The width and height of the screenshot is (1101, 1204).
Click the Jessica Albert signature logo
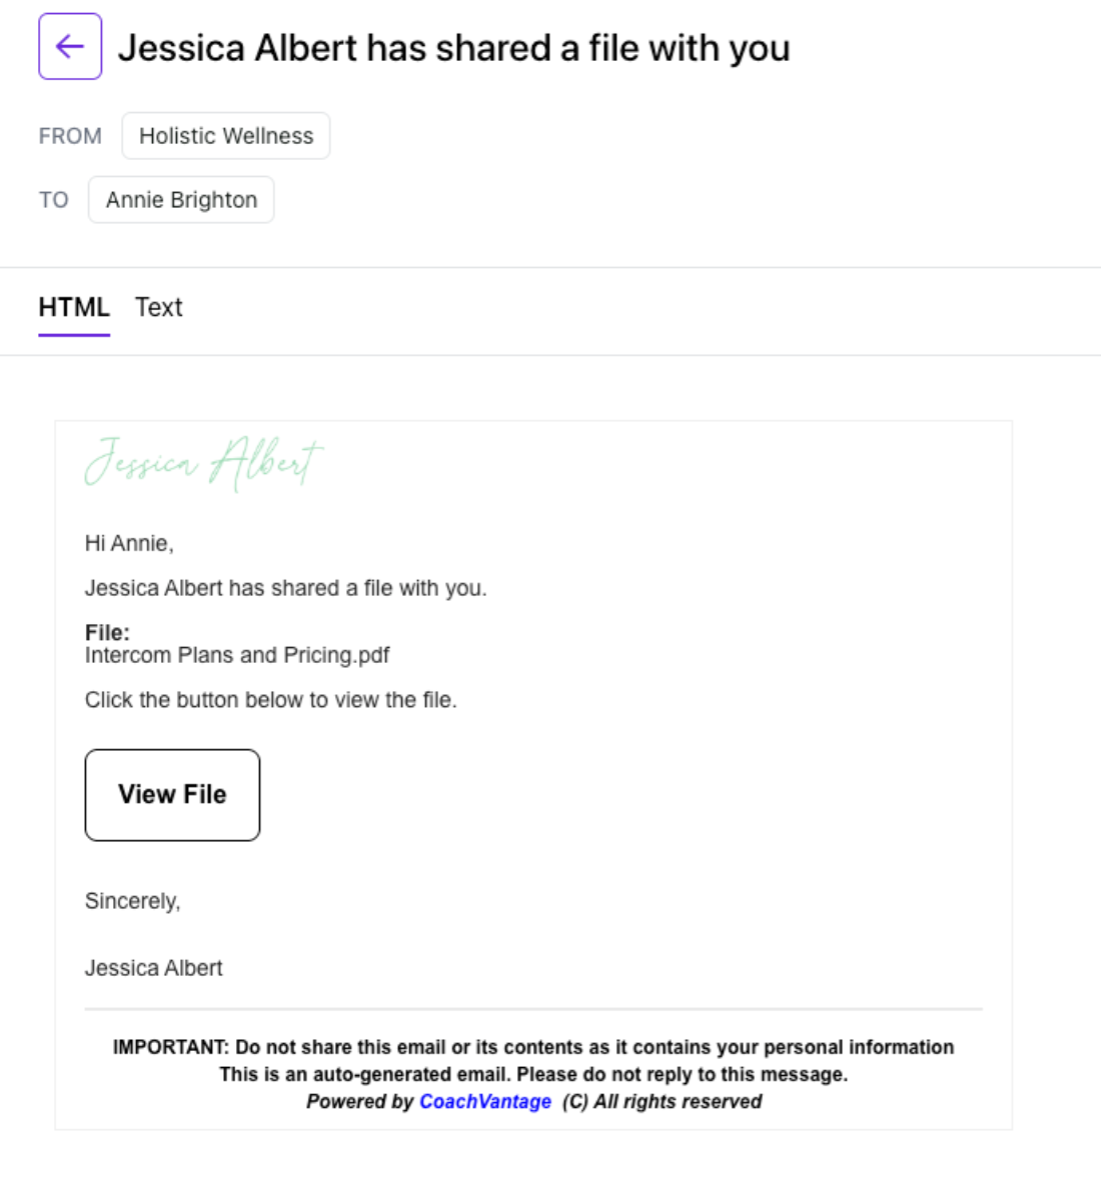pos(204,463)
